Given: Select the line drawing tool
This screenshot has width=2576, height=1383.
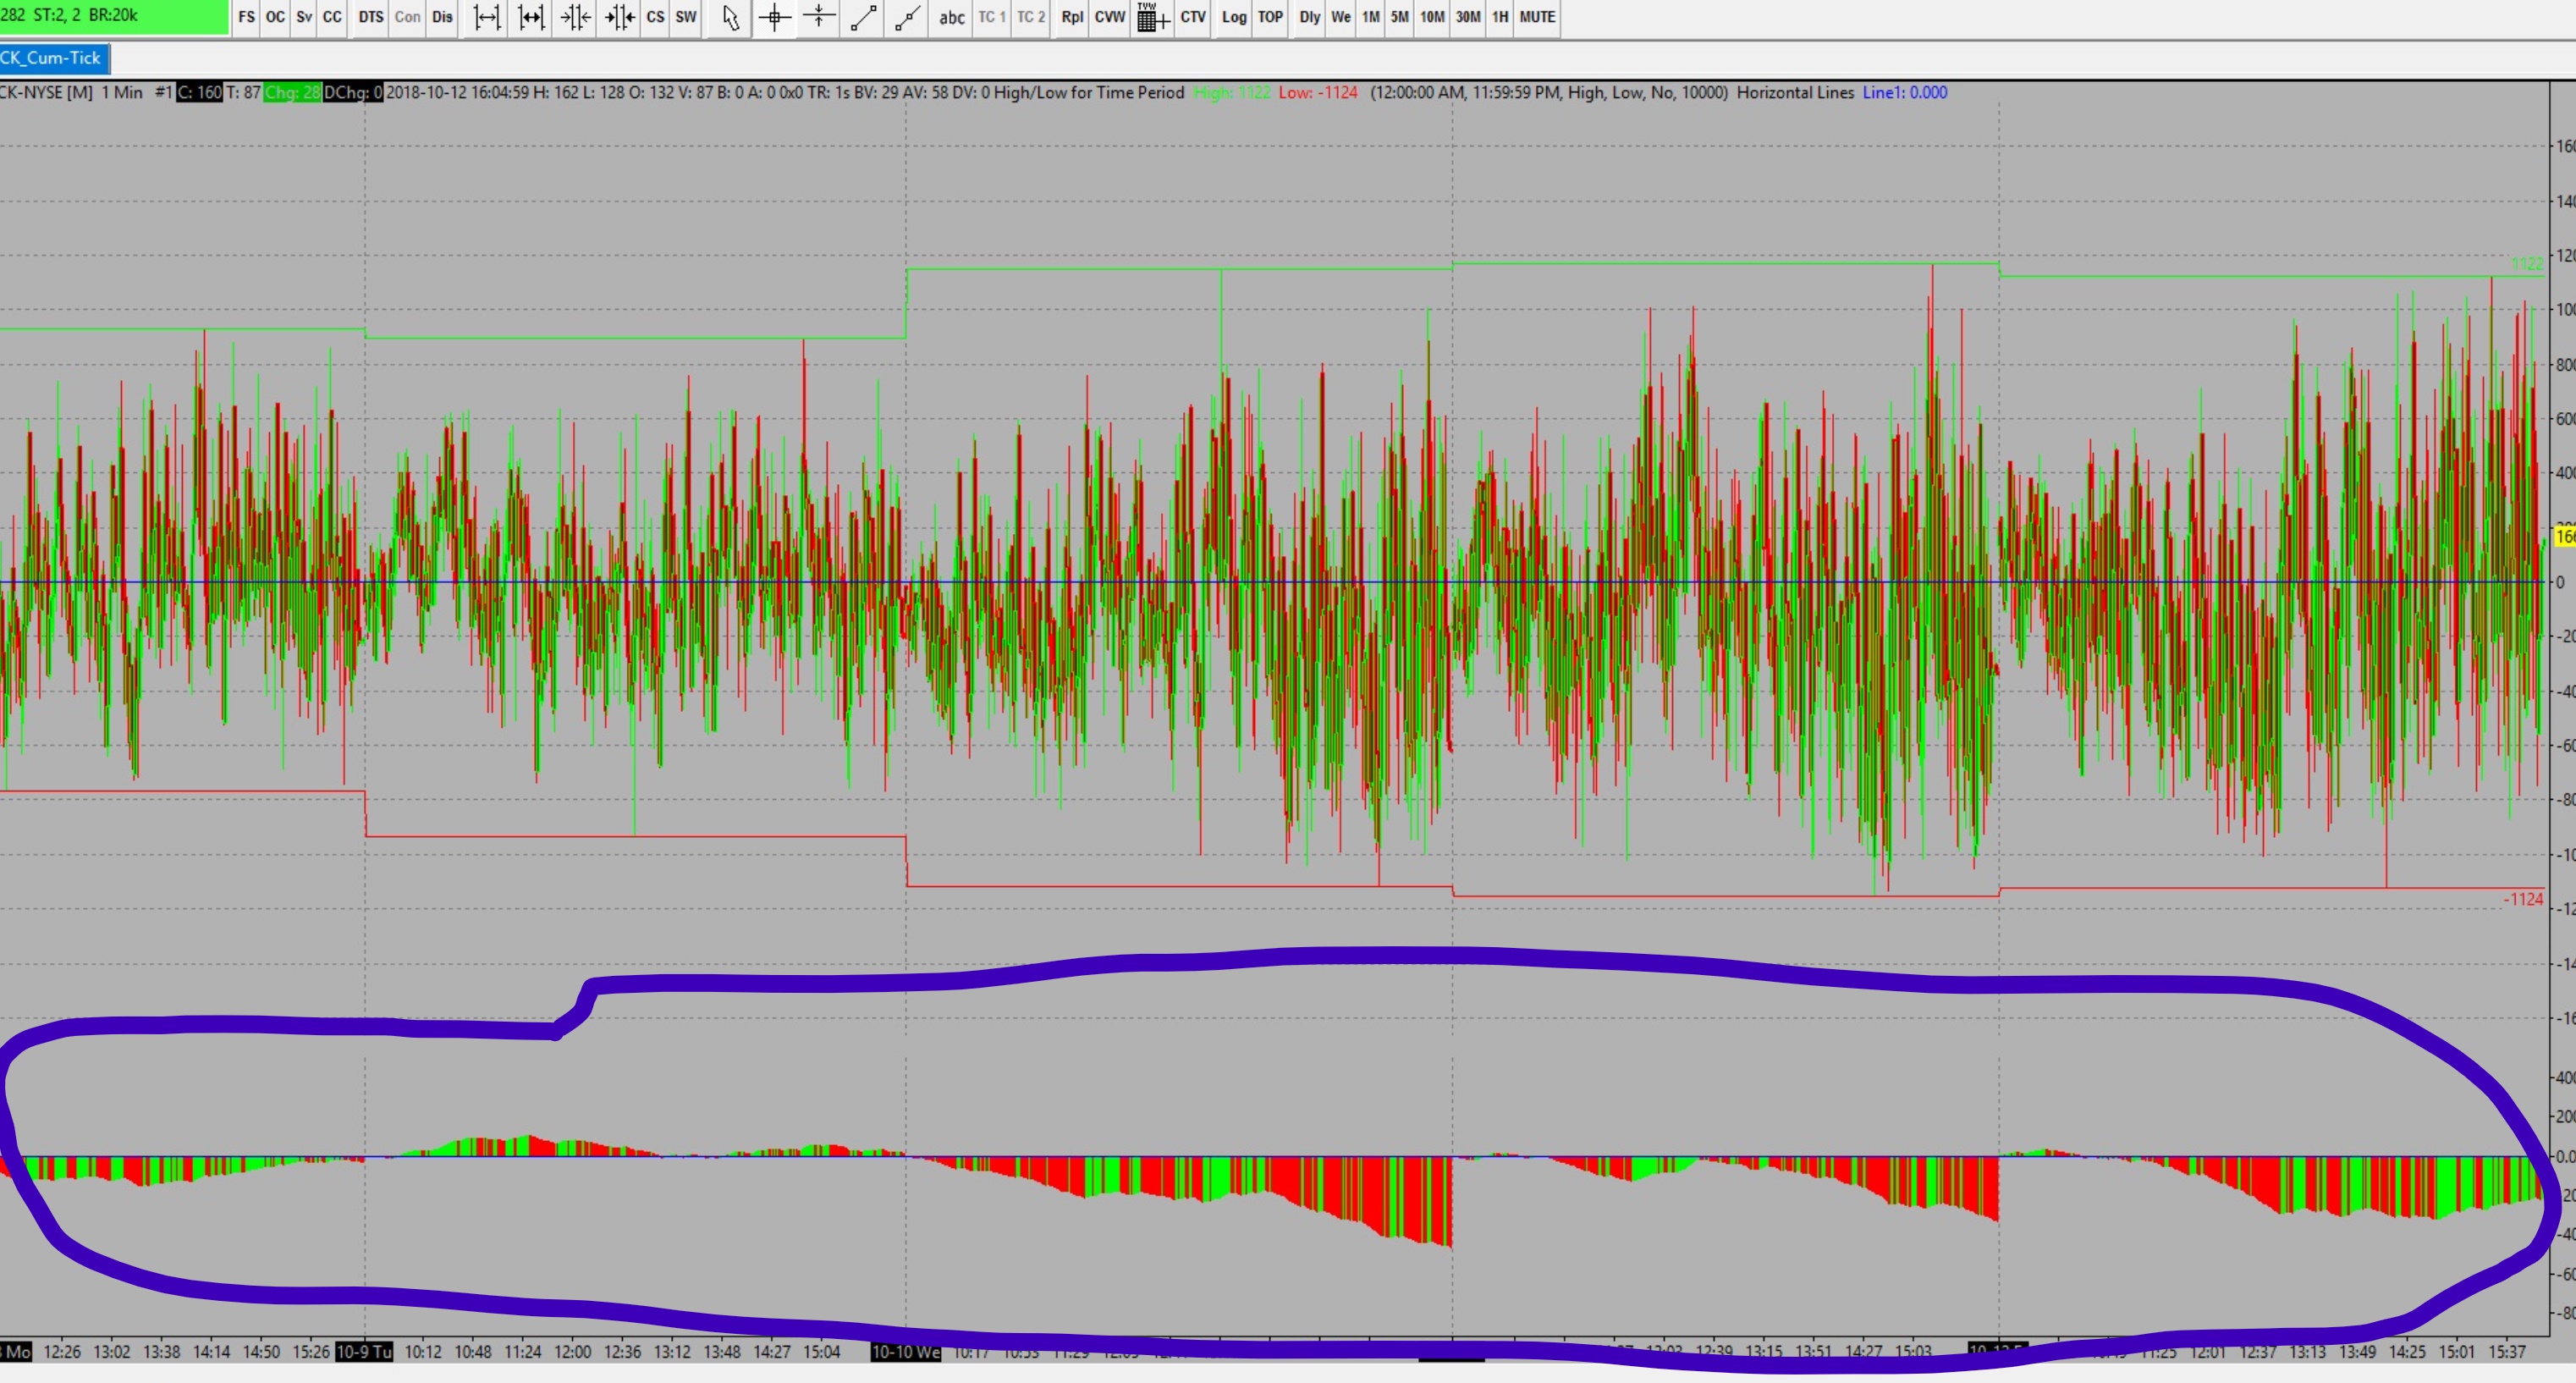Looking at the screenshot, I should point(863,17).
